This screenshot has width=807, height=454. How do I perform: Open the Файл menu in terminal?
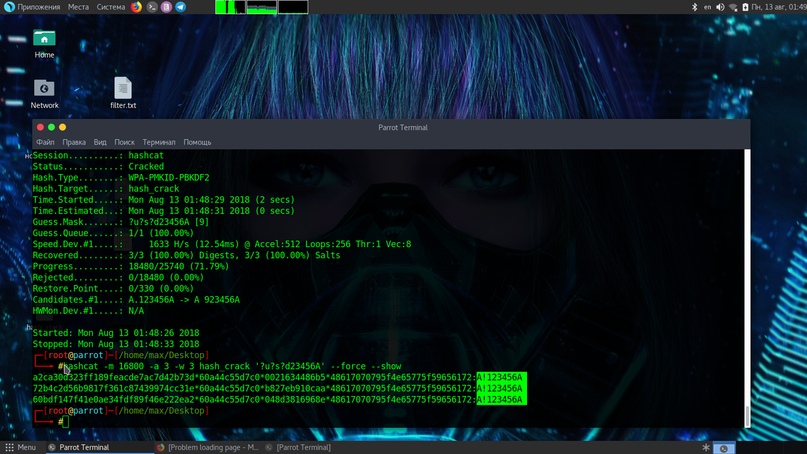click(x=44, y=142)
